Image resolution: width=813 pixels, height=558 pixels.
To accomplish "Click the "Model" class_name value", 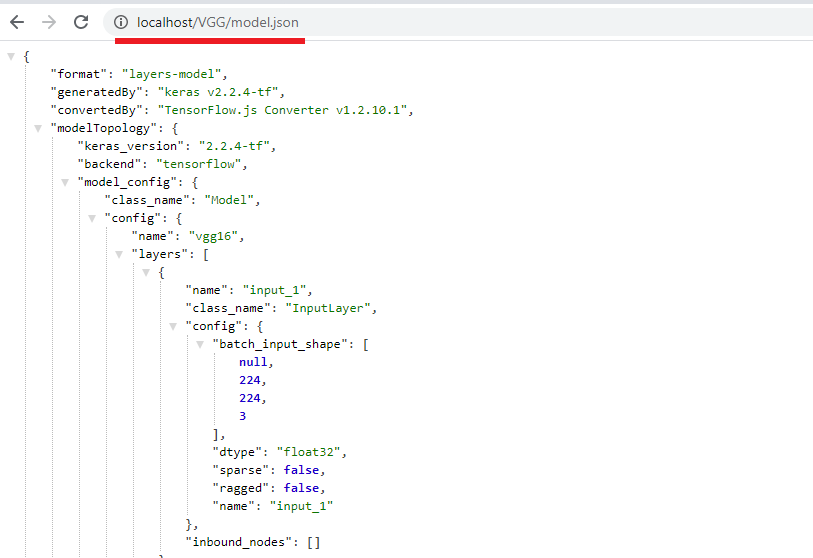I will [229, 200].
